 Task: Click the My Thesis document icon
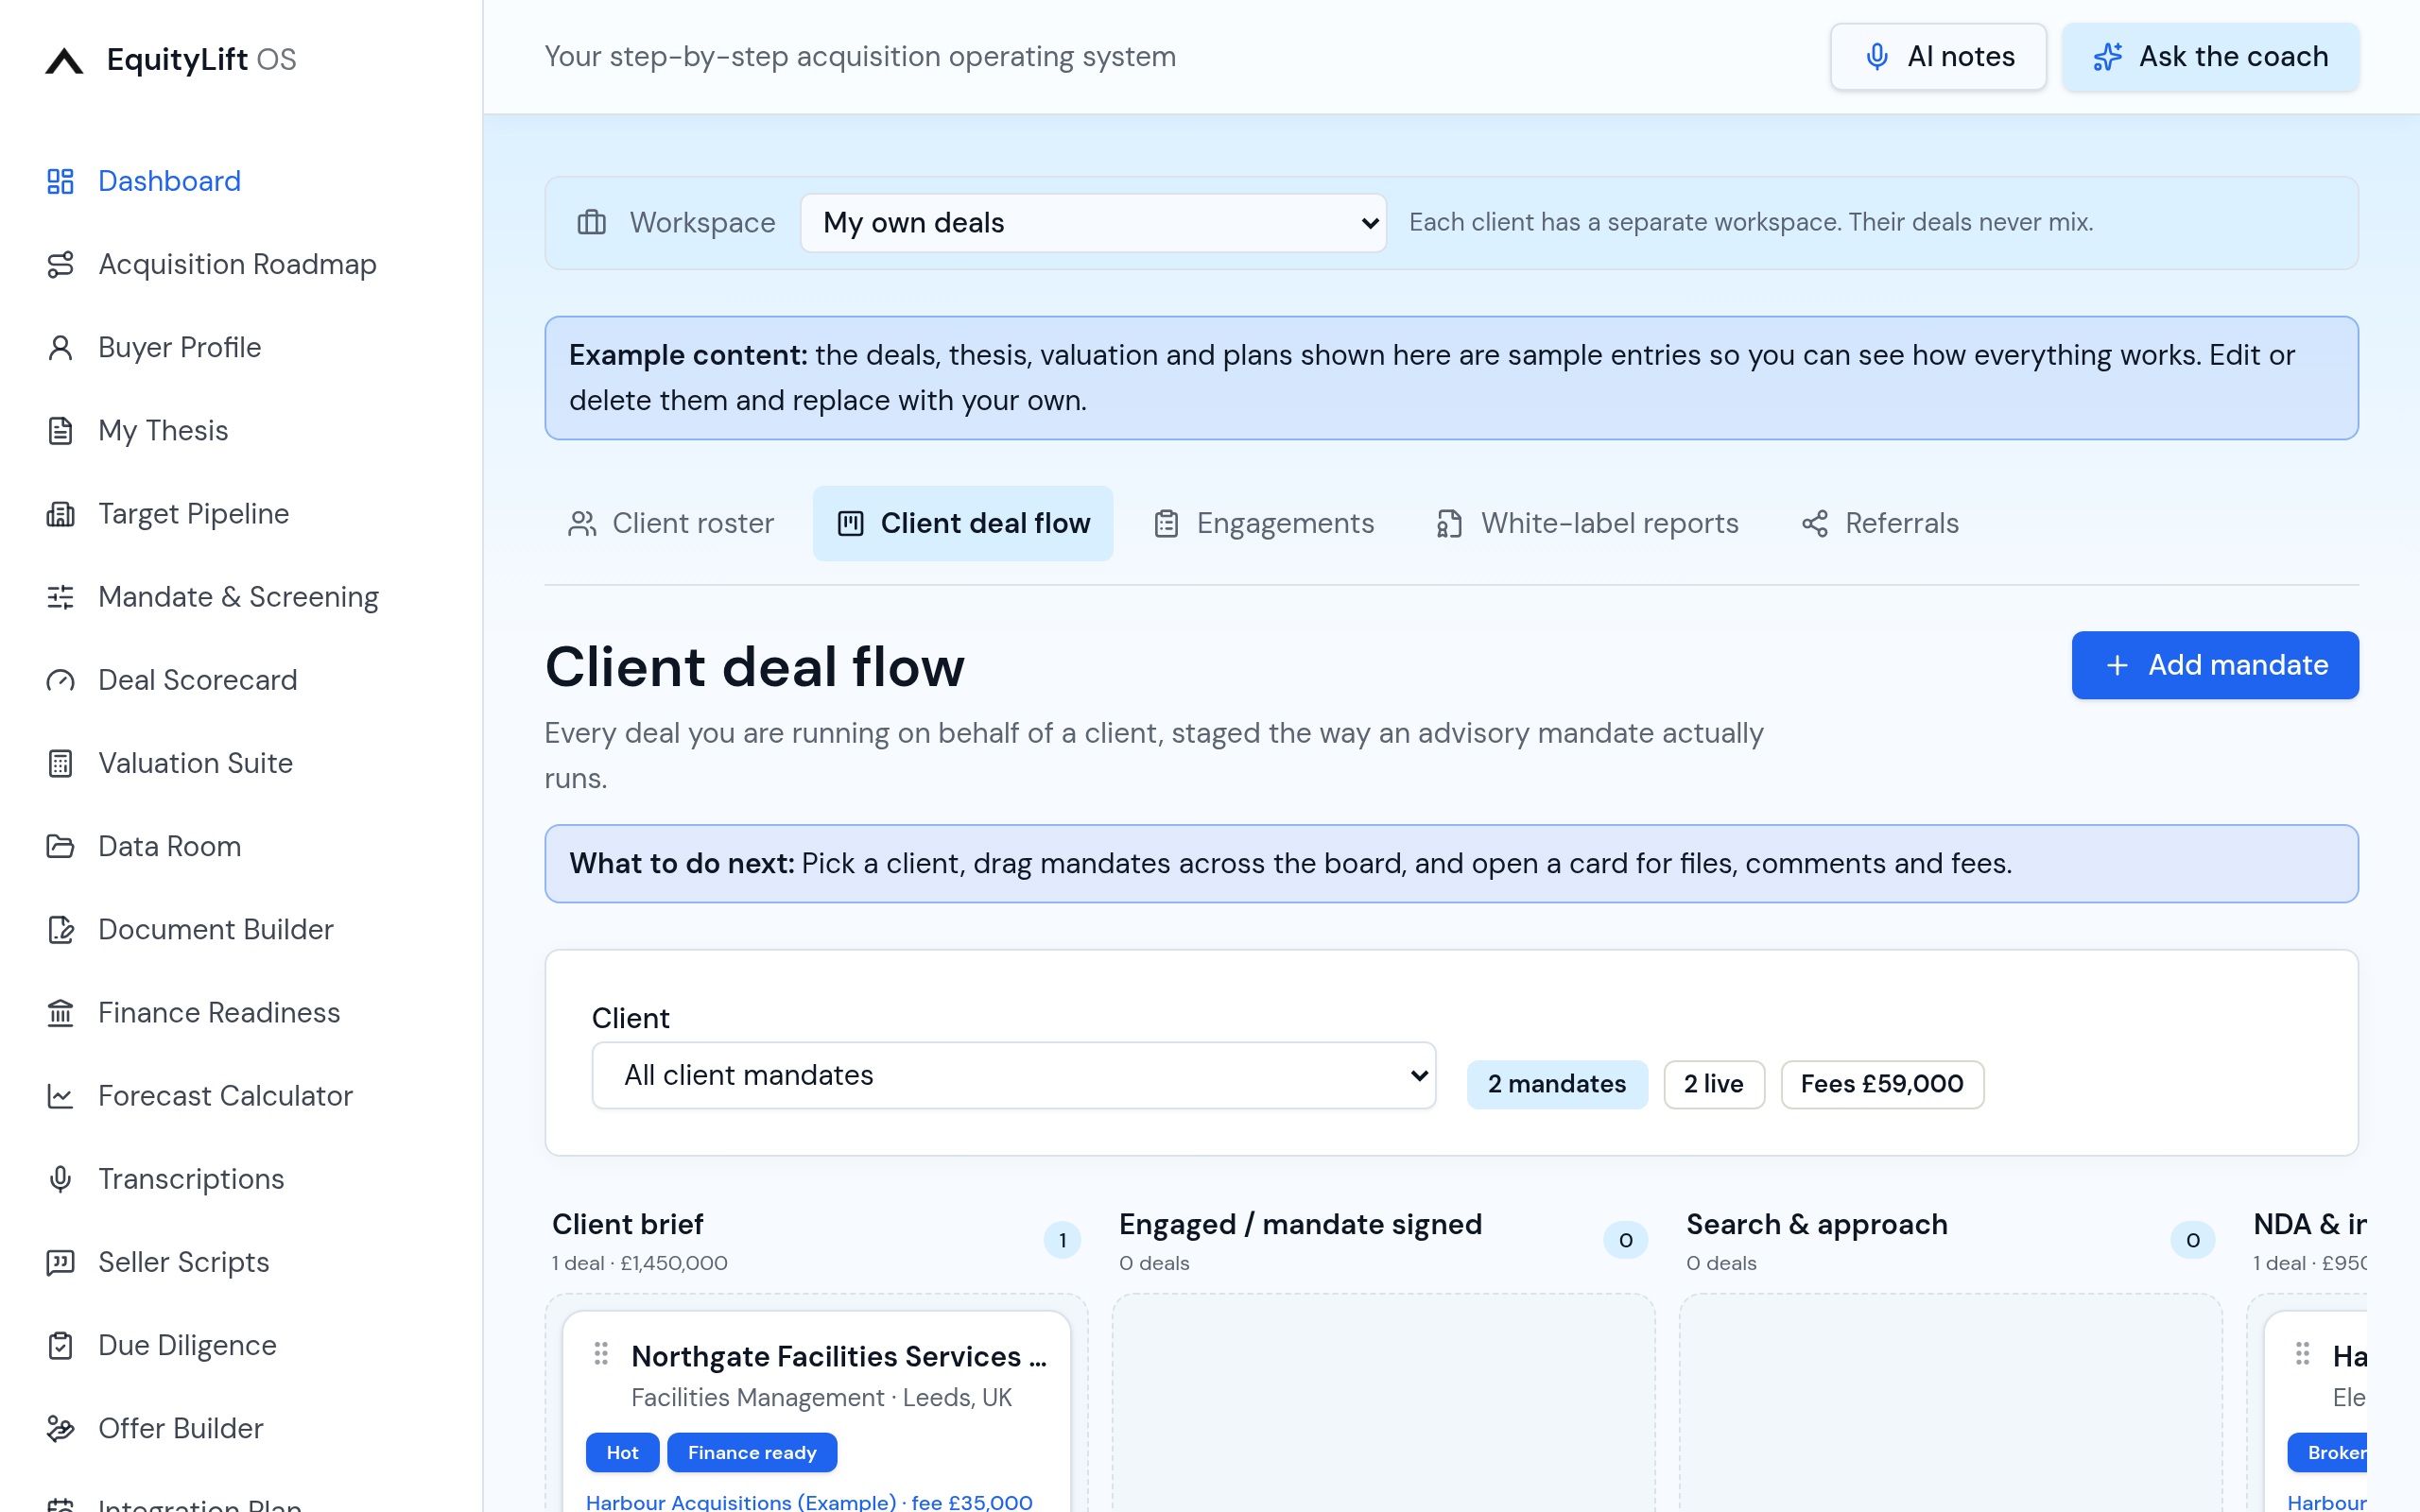tap(60, 430)
